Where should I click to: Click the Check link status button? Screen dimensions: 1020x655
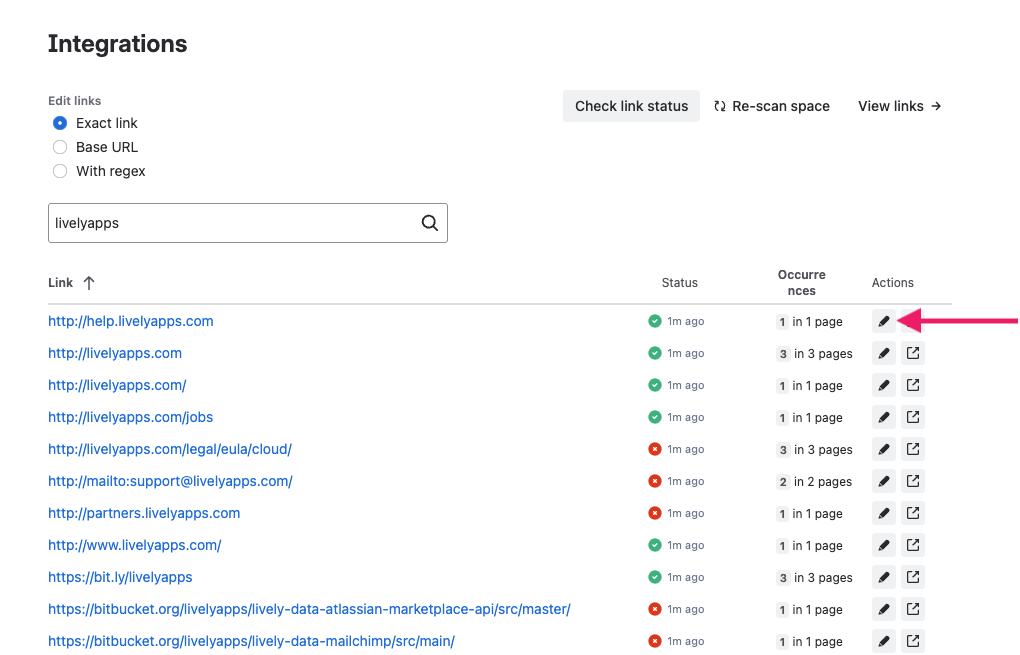coord(631,106)
